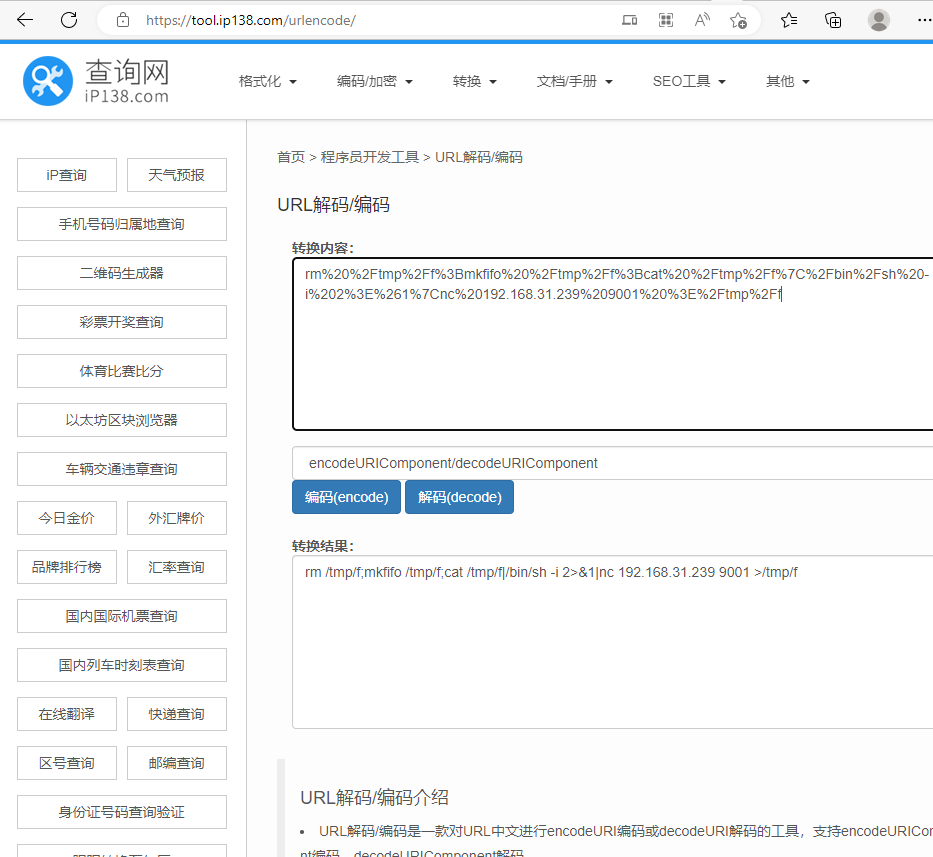Open the 以太坊区块浏览器 sidebar link
This screenshot has width=933, height=857.
(x=122, y=420)
